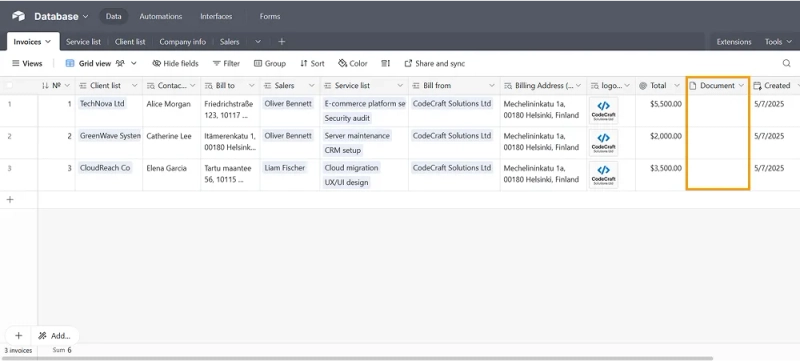Click the Total column formula icon

click(643, 86)
